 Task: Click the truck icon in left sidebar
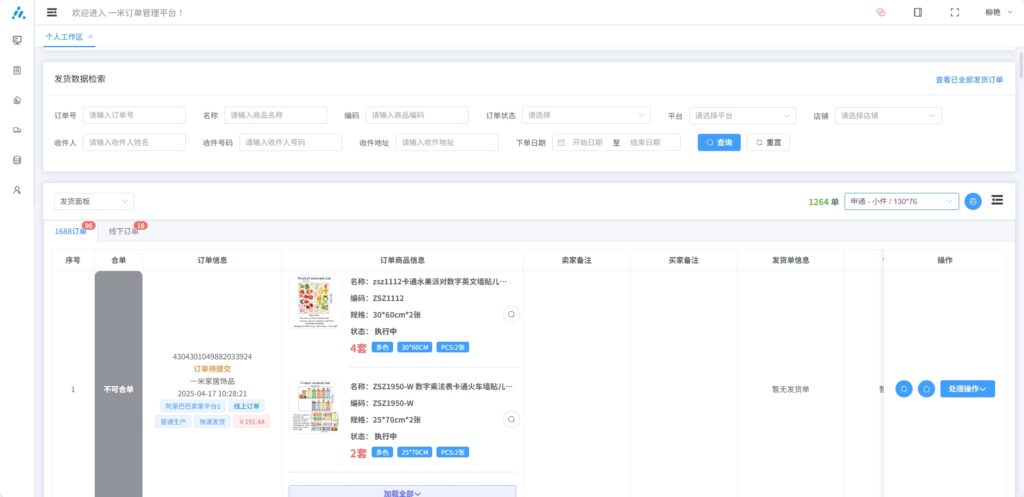(17, 130)
